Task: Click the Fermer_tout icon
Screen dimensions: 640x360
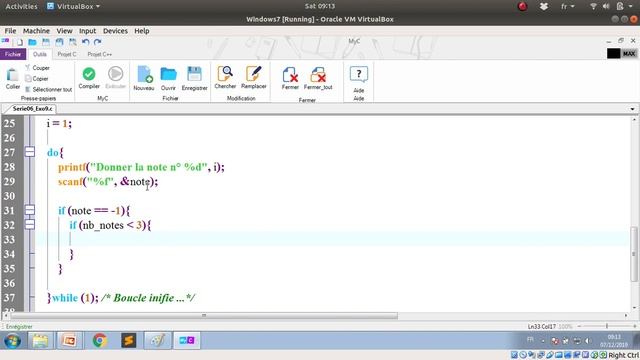Action: coord(318,75)
